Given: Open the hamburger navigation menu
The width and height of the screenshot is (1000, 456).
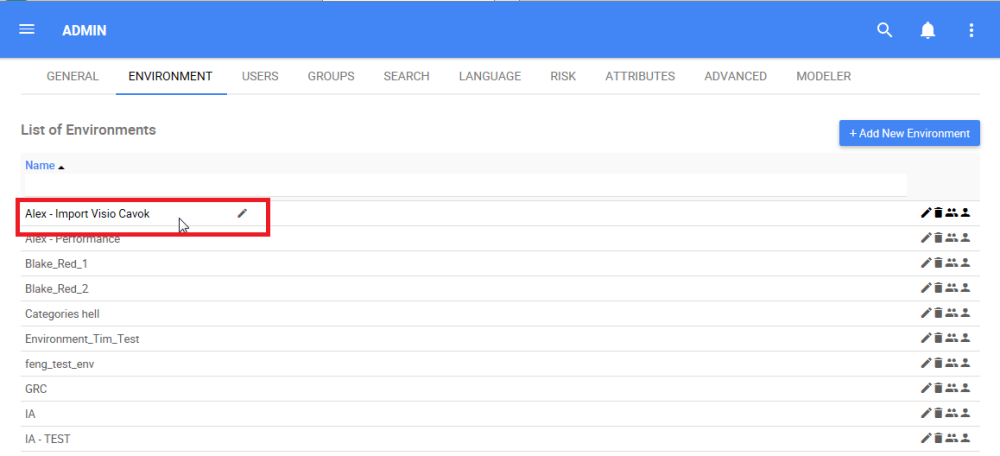Looking at the screenshot, I should 27,30.
